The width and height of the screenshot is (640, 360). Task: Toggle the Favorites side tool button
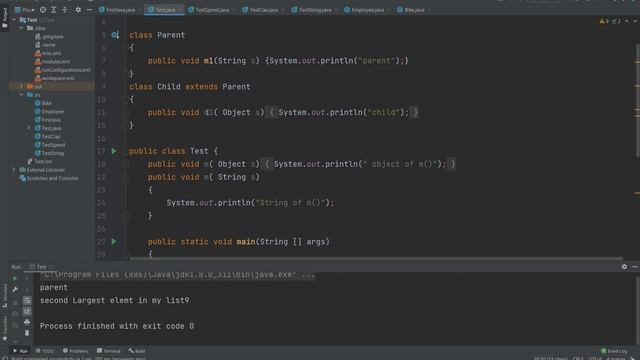pos(4,329)
